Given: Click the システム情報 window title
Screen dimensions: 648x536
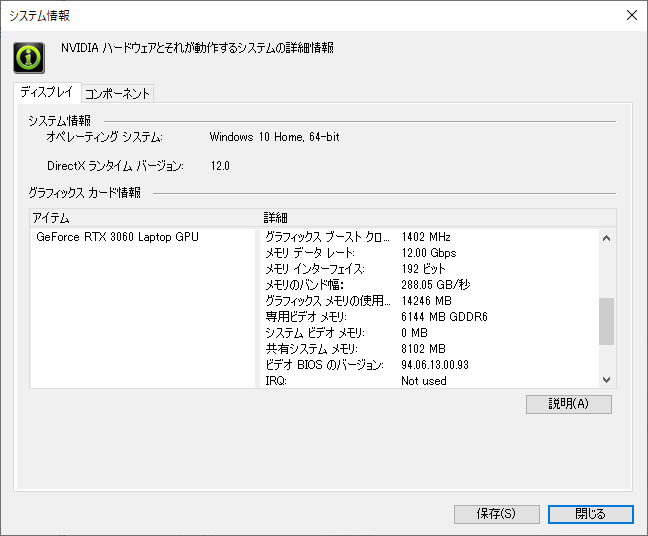Looking at the screenshot, I should coord(40,16).
